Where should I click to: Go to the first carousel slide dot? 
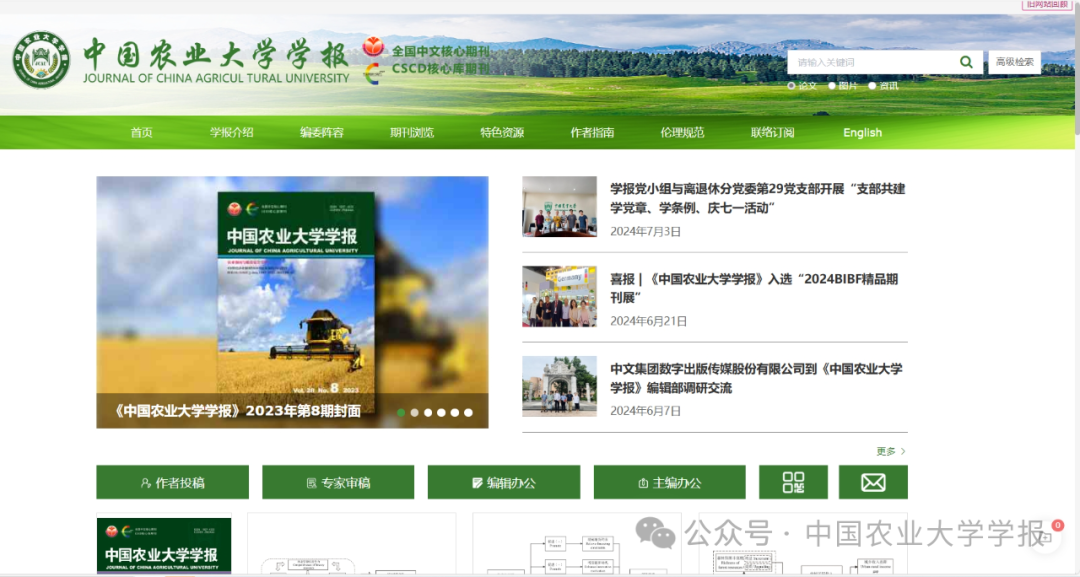pyautogui.click(x=401, y=412)
